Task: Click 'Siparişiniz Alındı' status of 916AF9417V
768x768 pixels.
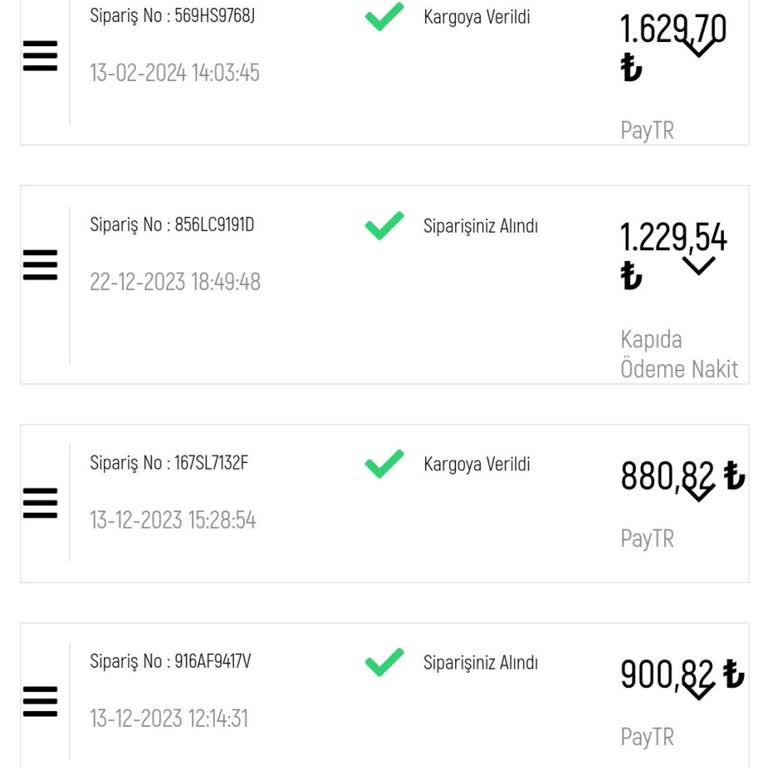Action: [x=481, y=662]
